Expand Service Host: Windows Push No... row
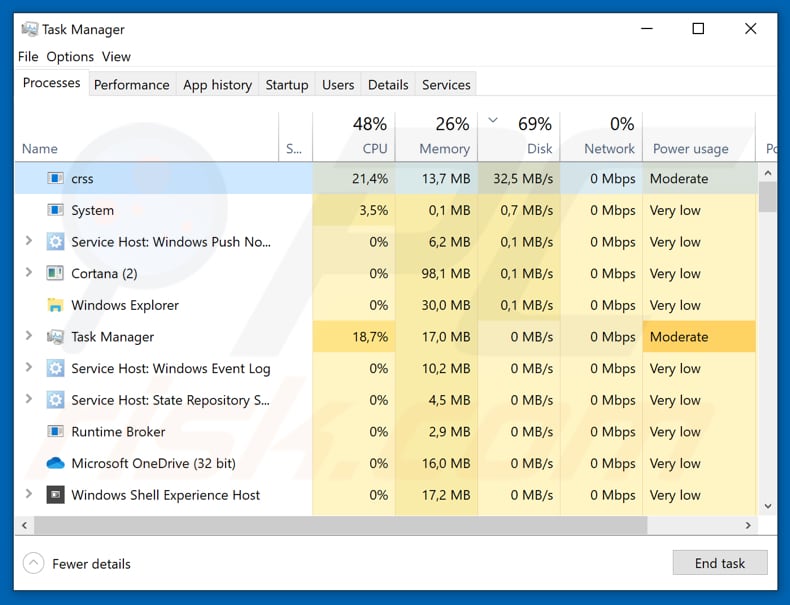 29,241
